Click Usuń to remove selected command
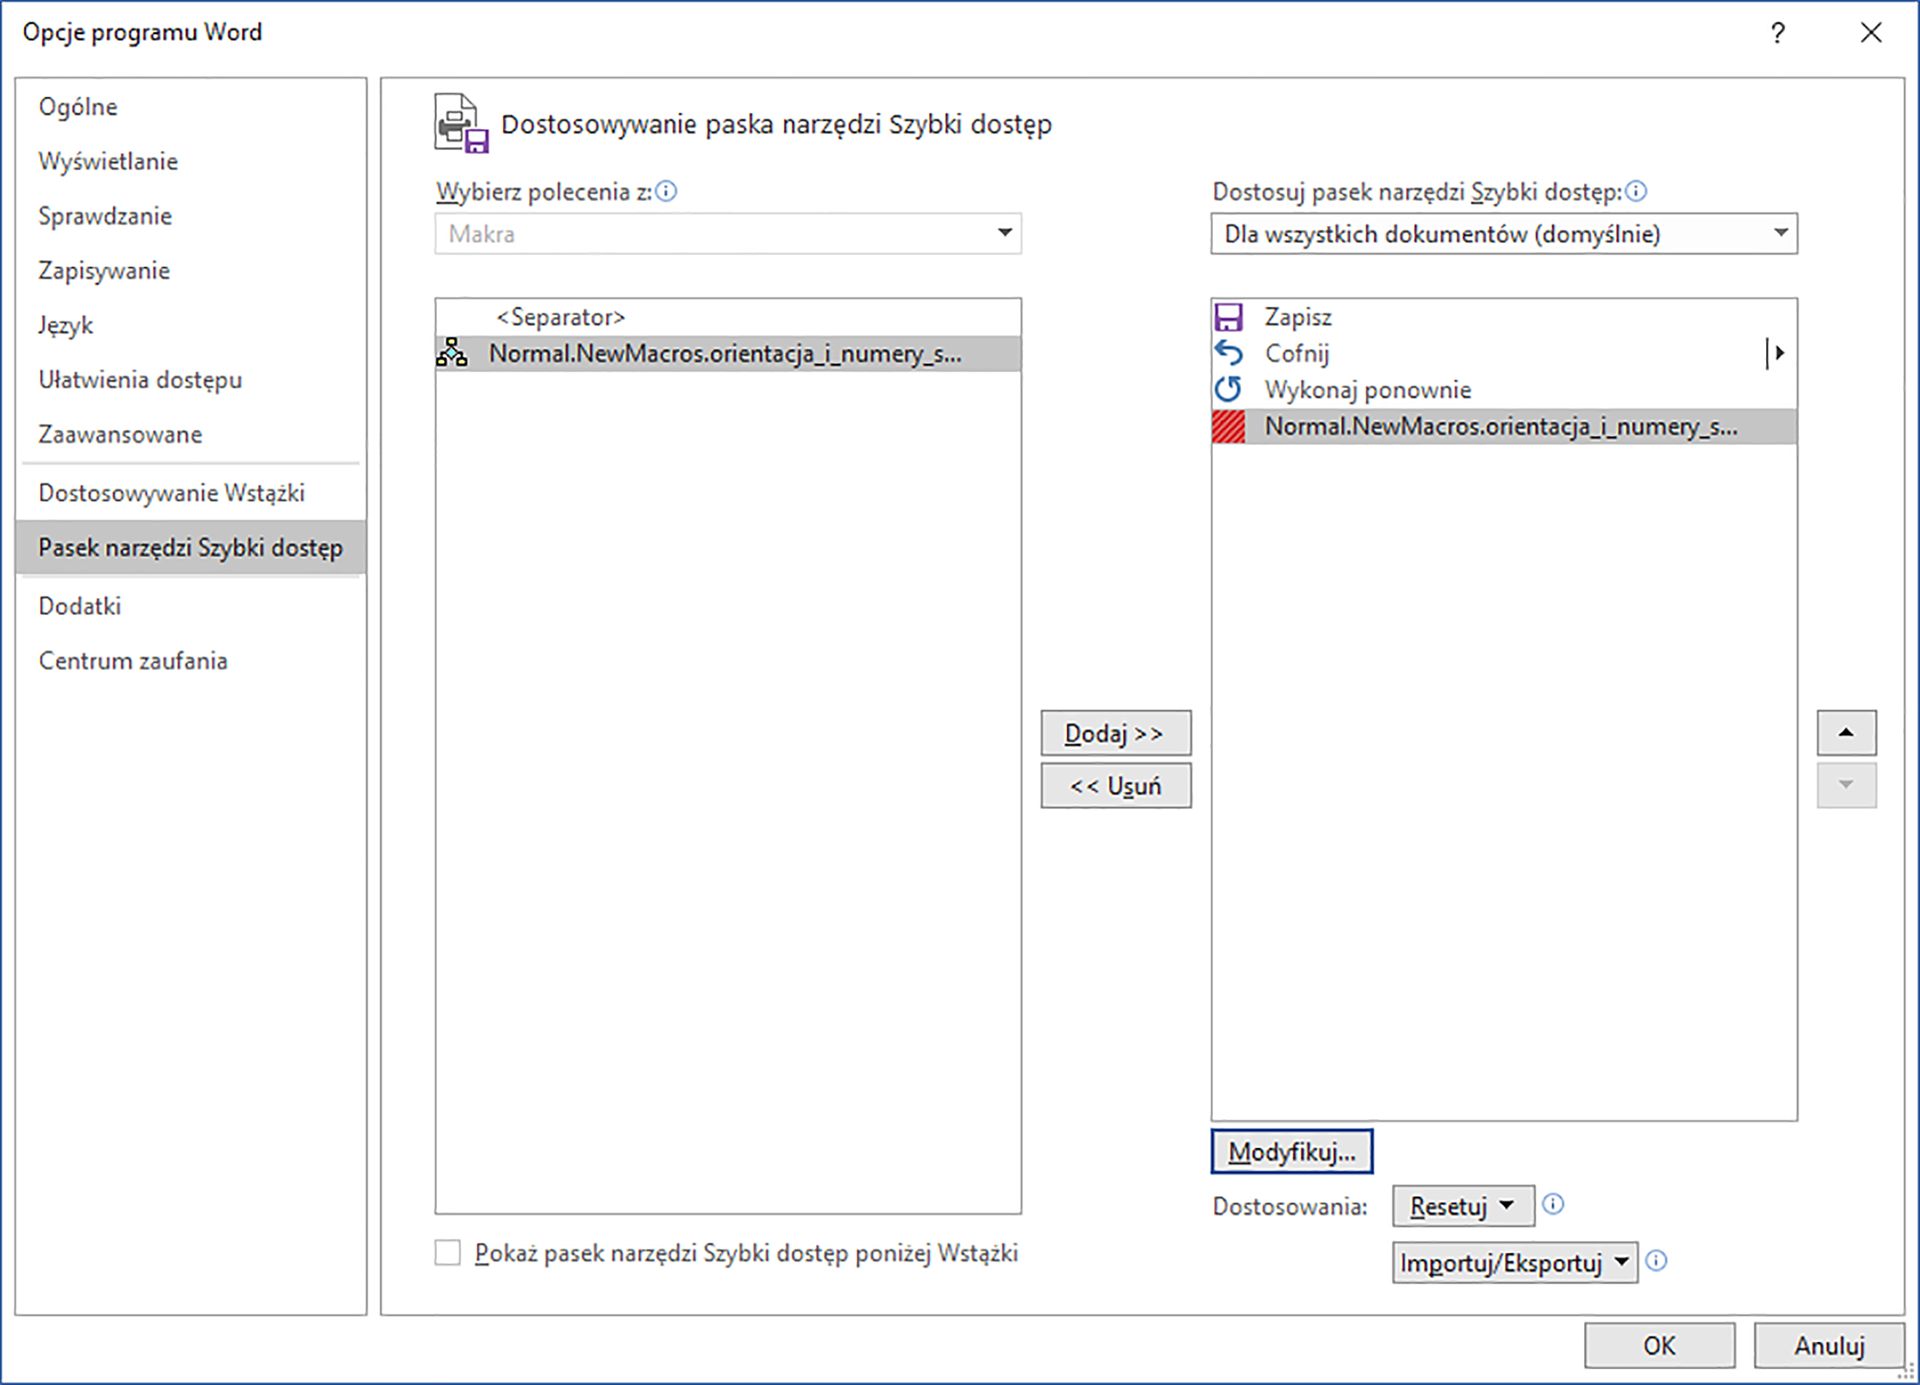Viewport: 1920px width, 1385px height. (1114, 786)
